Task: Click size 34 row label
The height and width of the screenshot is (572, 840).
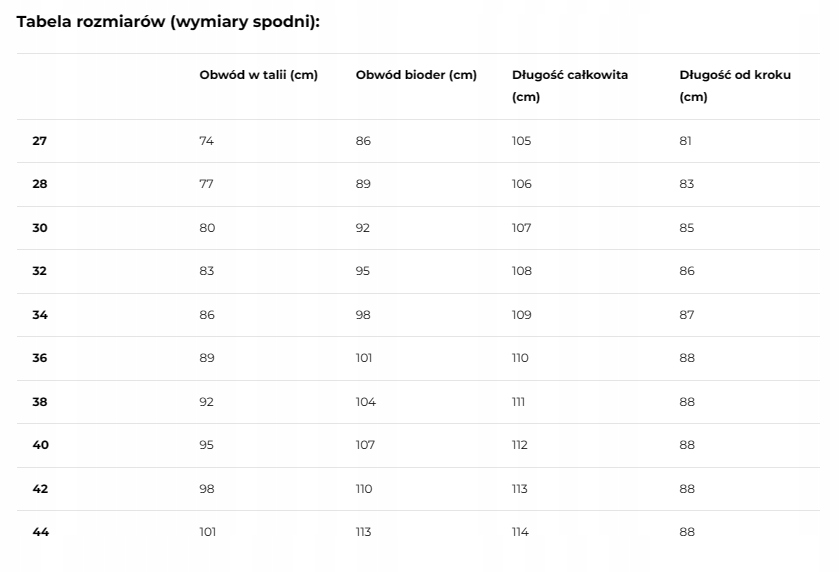Action: (x=40, y=315)
